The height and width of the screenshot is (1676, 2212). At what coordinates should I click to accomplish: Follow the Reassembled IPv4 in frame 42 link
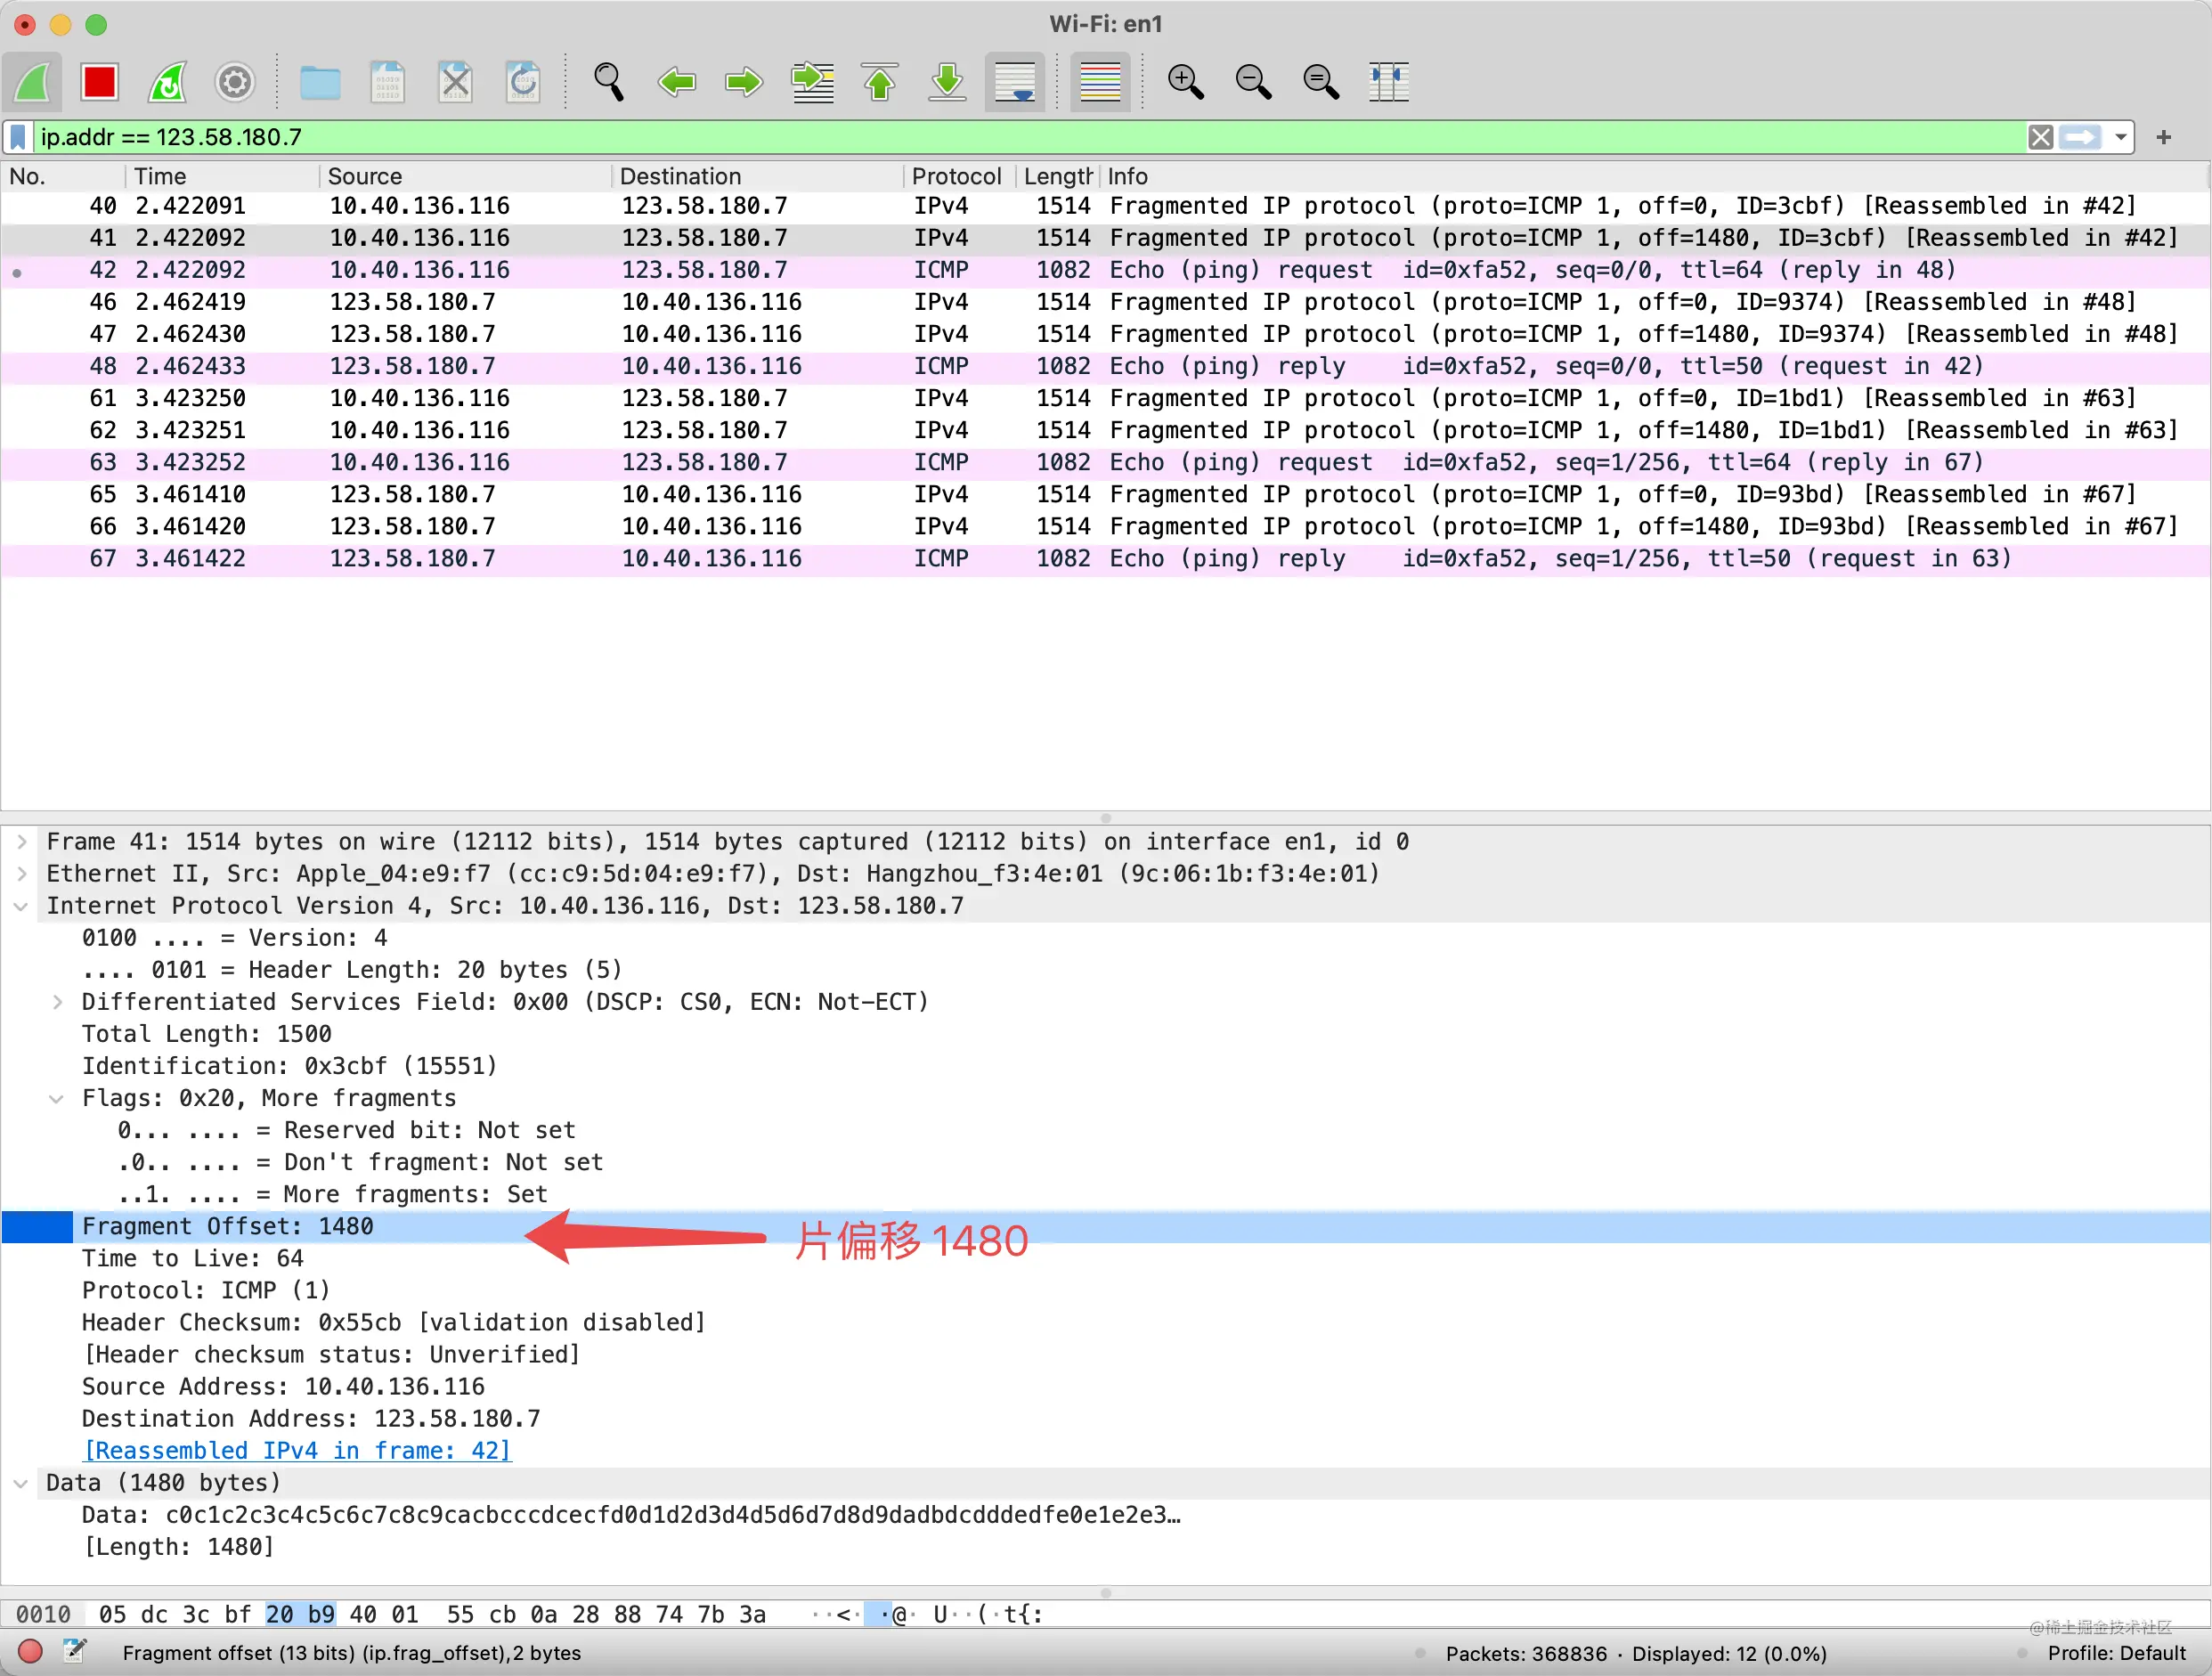297,1451
